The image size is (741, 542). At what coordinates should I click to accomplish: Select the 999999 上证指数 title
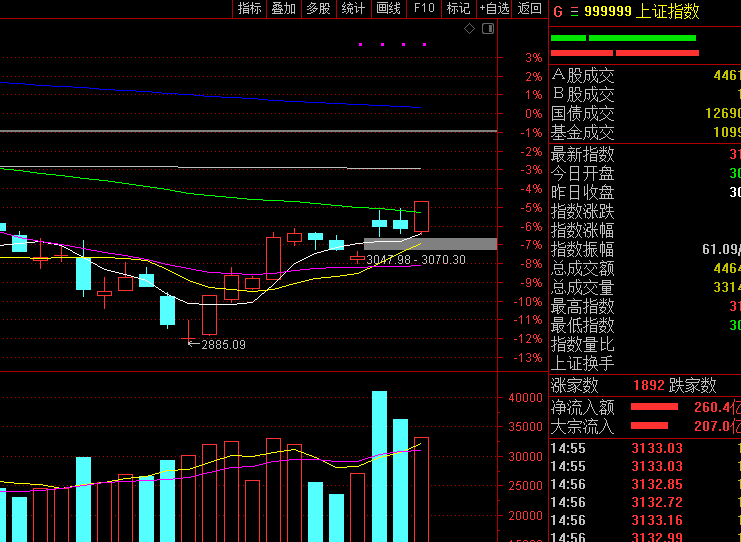642,11
